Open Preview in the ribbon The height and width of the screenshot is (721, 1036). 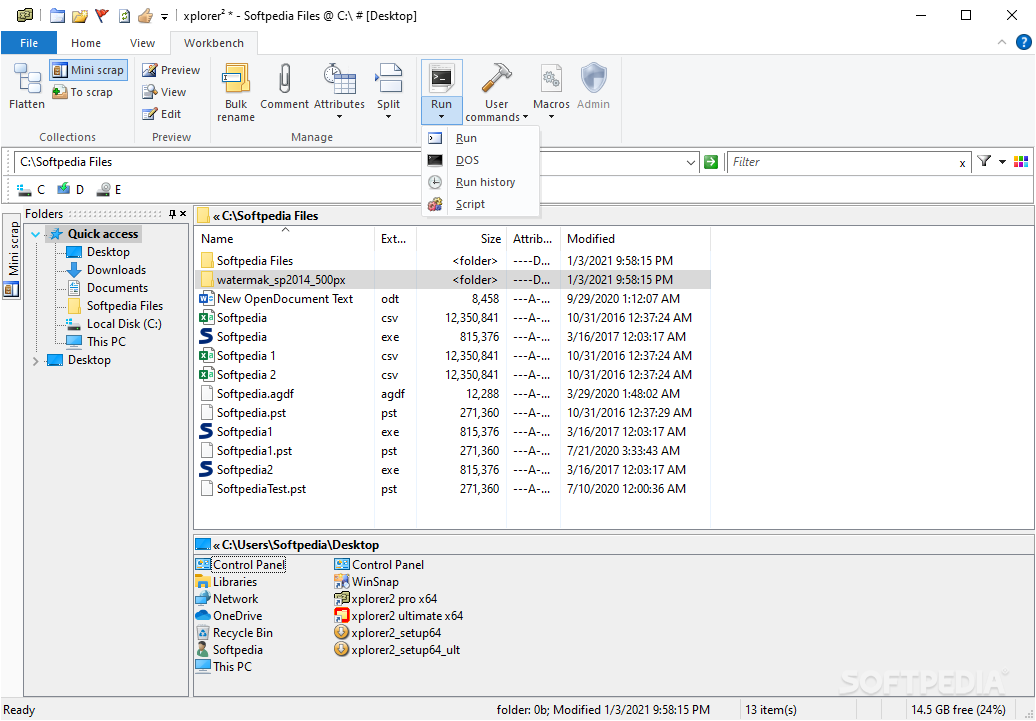click(171, 70)
